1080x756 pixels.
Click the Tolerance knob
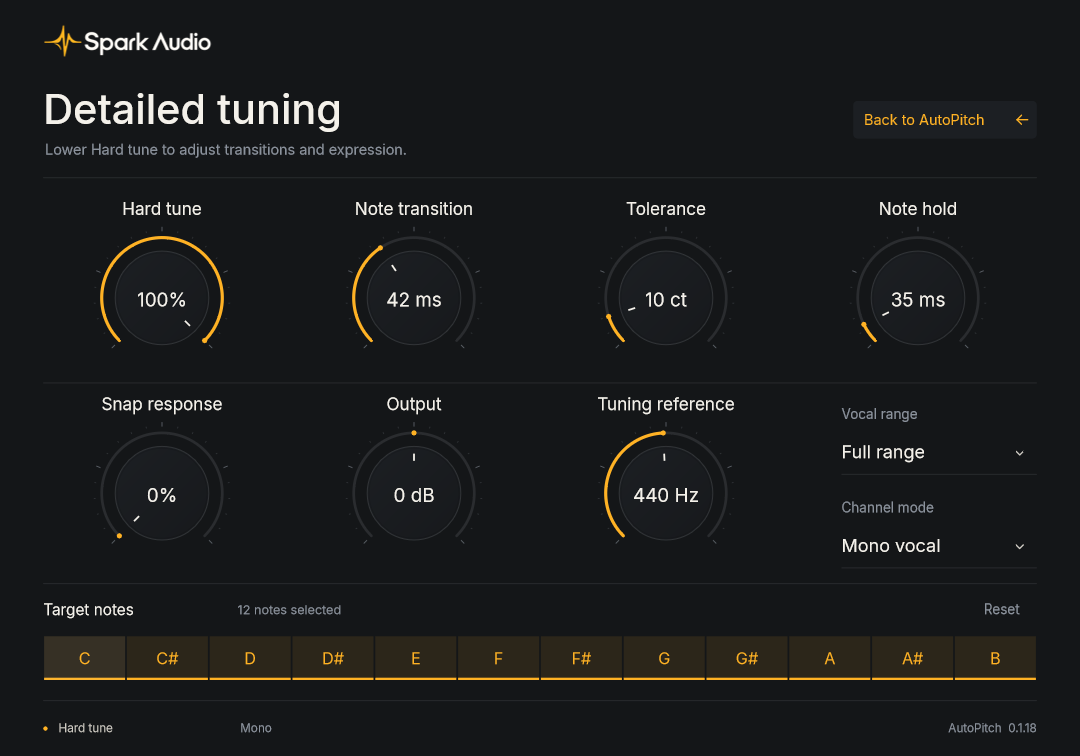pos(666,298)
